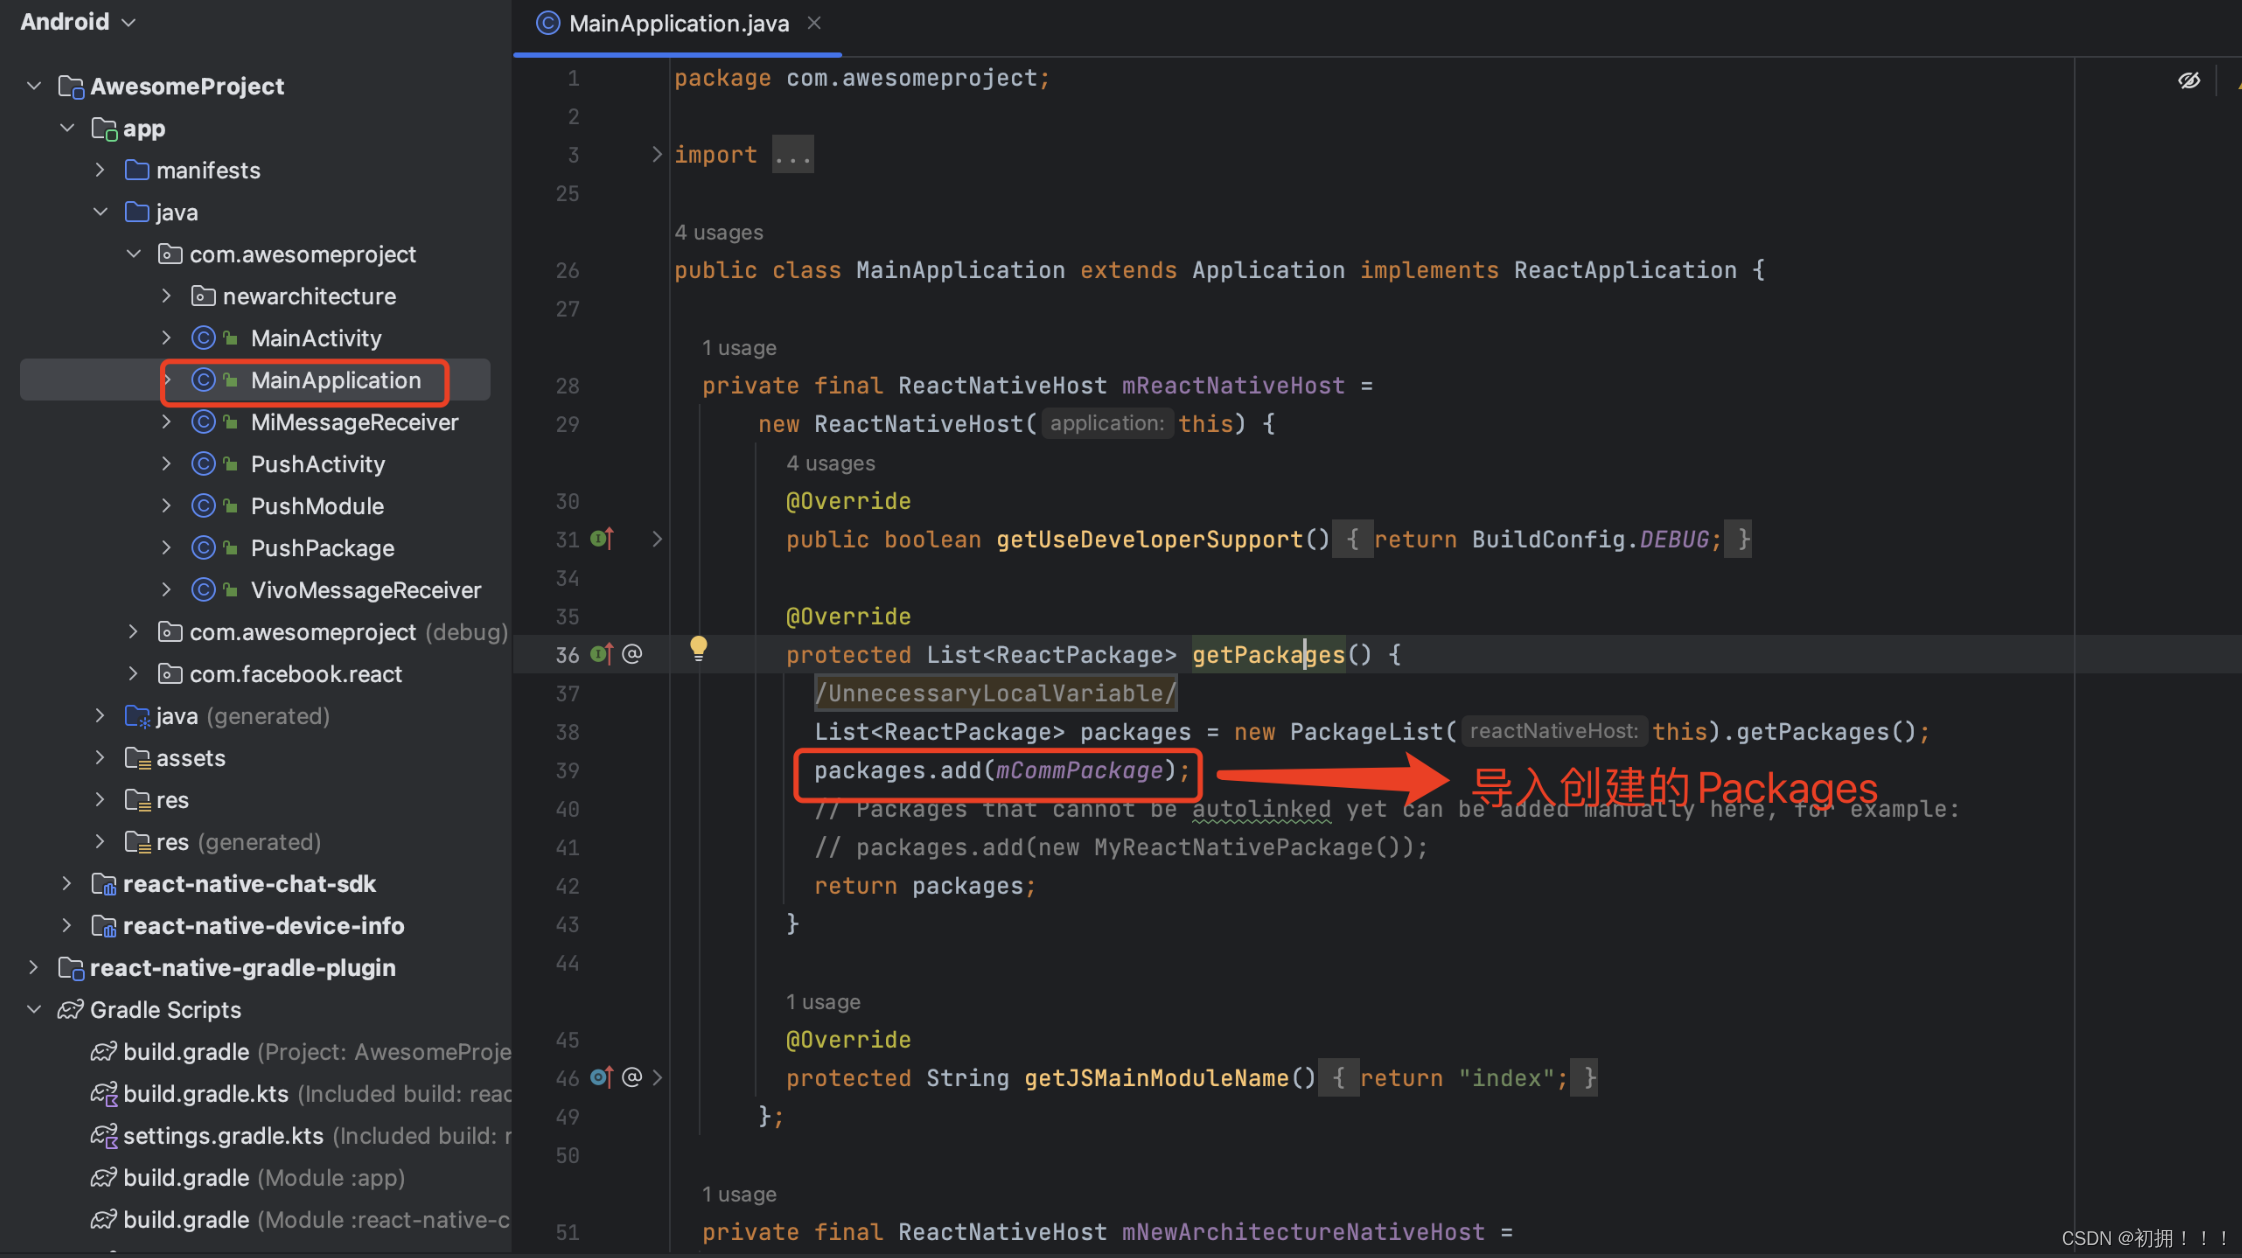This screenshot has width=2242, height=1258.
Task: Collapse the java folder in the project tree
Action: [100, 212]
